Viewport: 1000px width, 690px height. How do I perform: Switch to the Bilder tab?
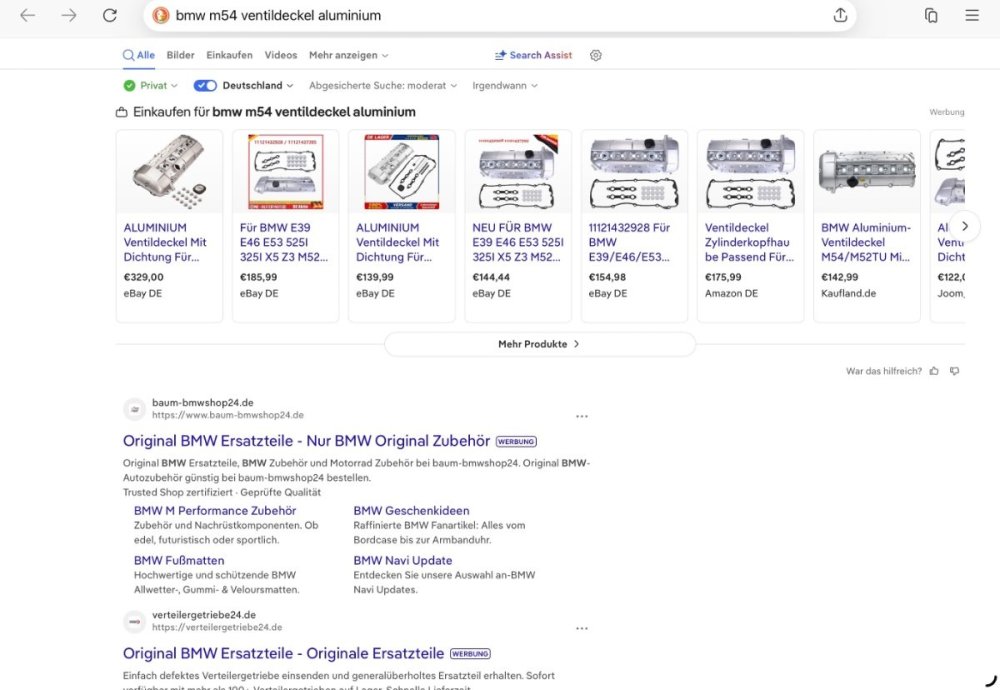click(180, 55)
